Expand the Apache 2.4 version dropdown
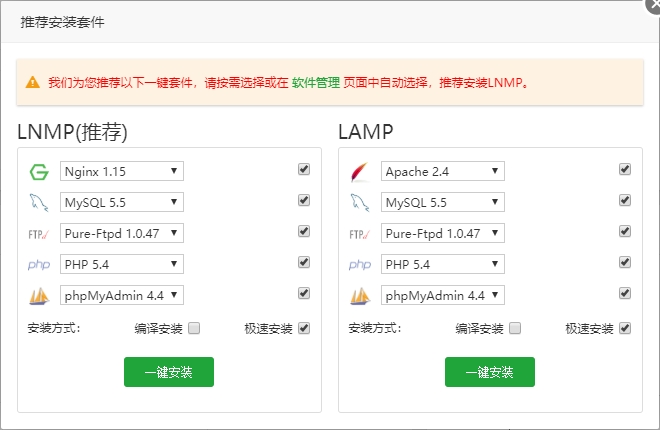The height and width of the screenshot is (430, 660). [x=442, y=171]
